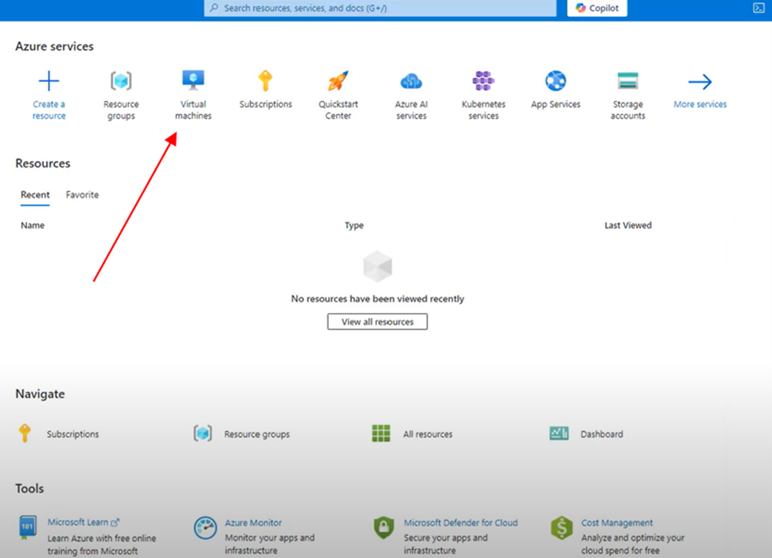This screenshot has height=558, width=772.
Task: Click the Cost Management dollar icon
Action: 562,527
